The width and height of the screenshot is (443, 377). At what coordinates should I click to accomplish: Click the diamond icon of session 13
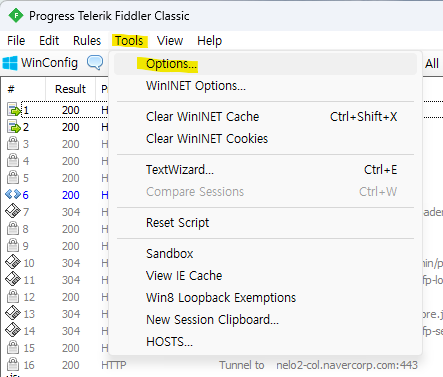click(13, 313)
